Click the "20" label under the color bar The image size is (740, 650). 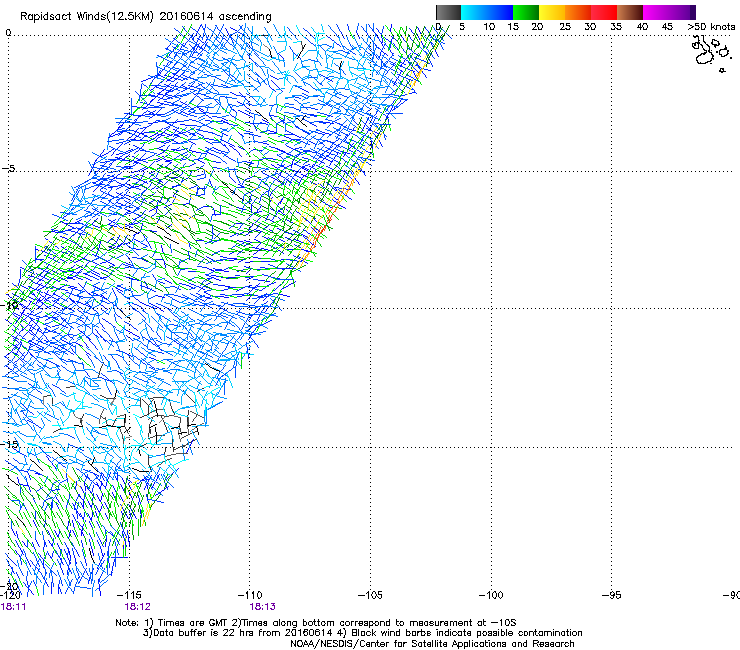(x=537, y=27)
